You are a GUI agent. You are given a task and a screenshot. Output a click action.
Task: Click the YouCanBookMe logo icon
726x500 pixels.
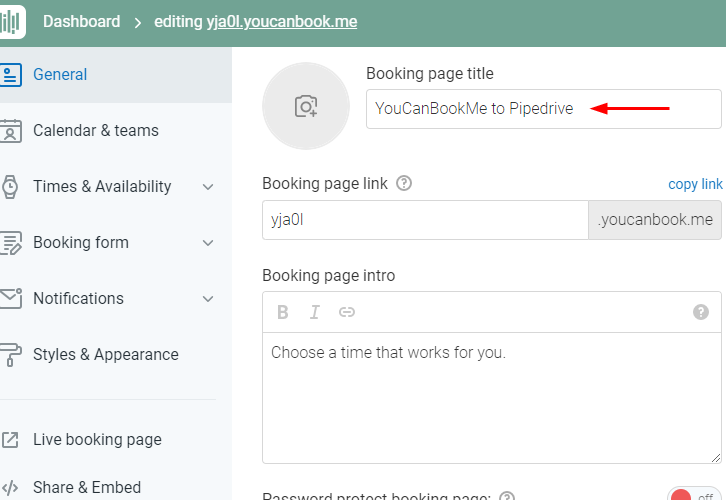coord(11,22)
